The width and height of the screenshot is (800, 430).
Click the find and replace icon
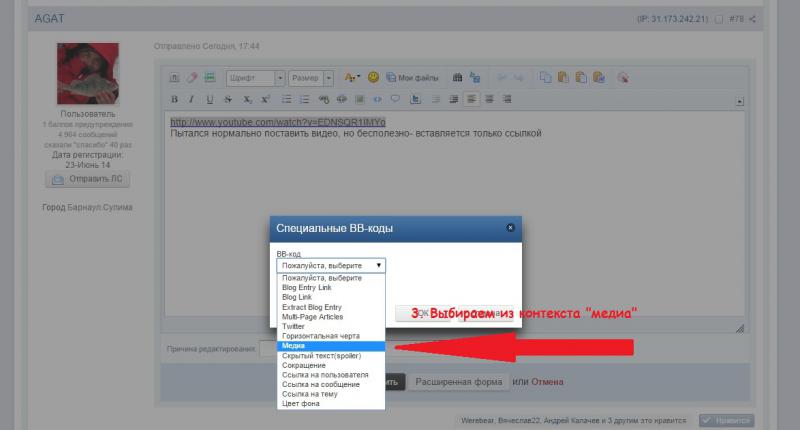pos(475,78)
